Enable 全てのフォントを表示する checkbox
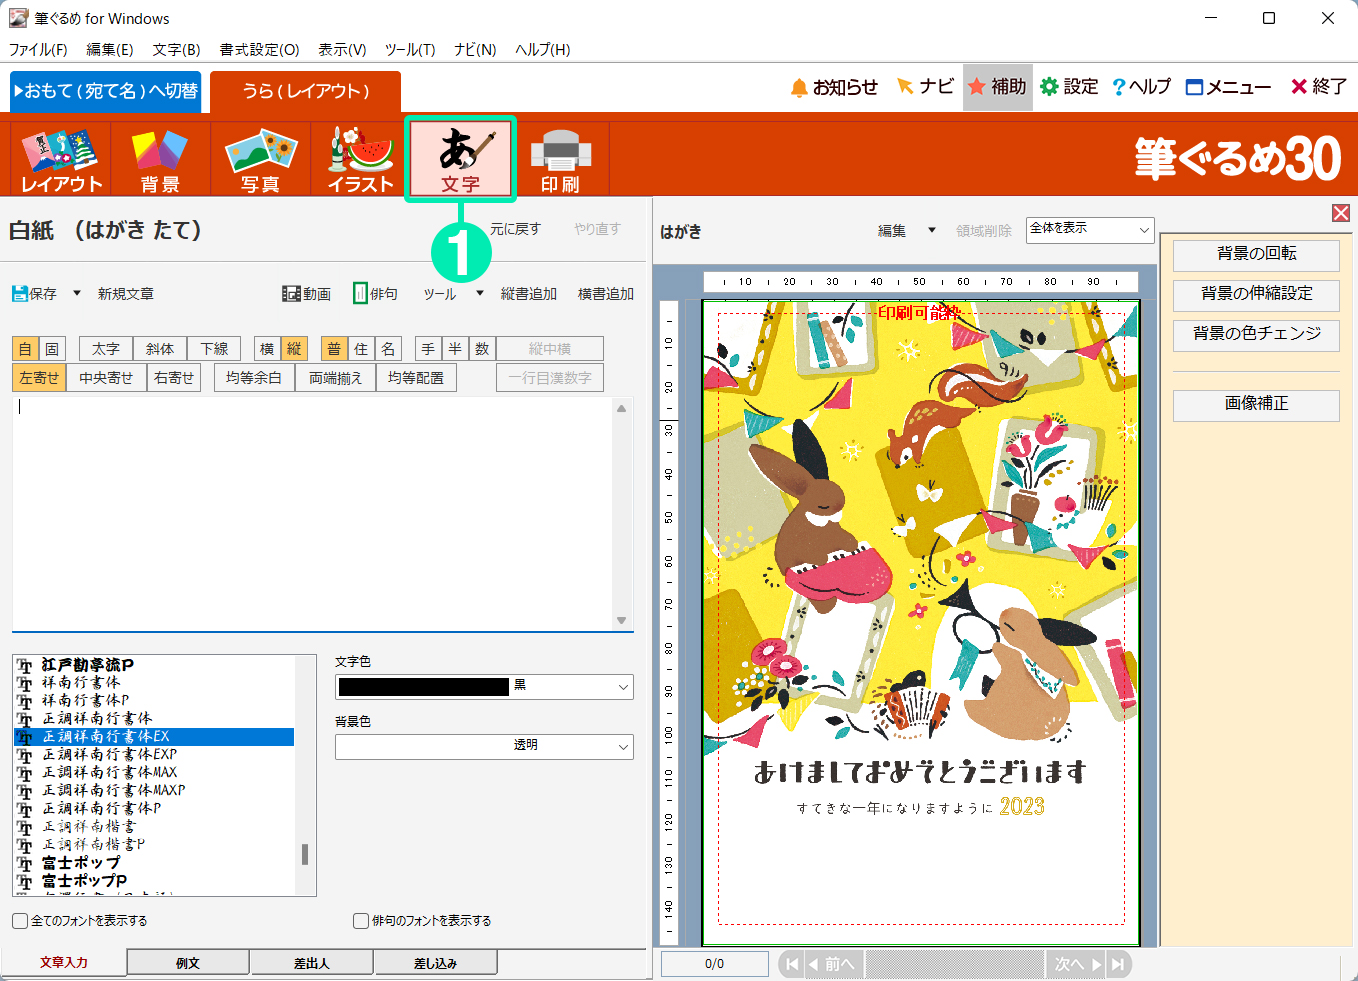This screenshot has width=1358, height=981. [x=20, y=921]
